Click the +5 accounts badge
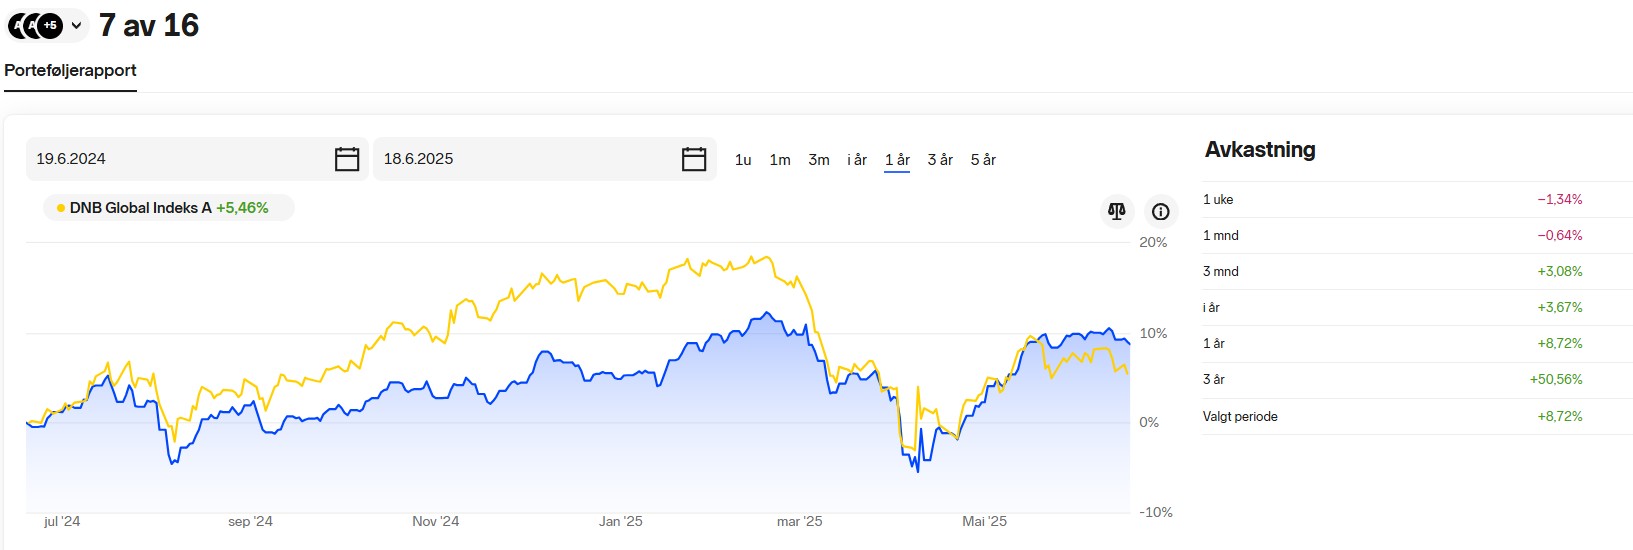The height and width of the screenshot is (550, 1633). (x=50, y=25)
